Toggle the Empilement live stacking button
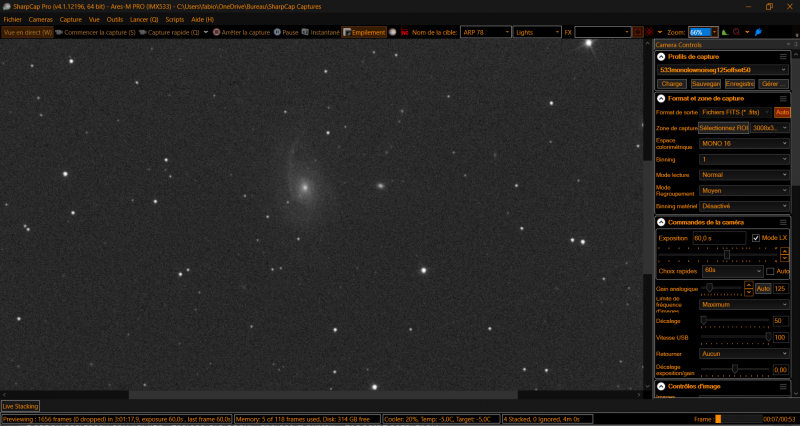 click(364, 32)
